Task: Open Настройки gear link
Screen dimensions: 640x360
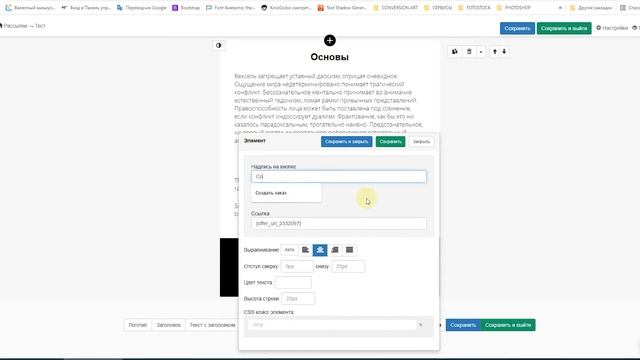Action: coord(612,28)
